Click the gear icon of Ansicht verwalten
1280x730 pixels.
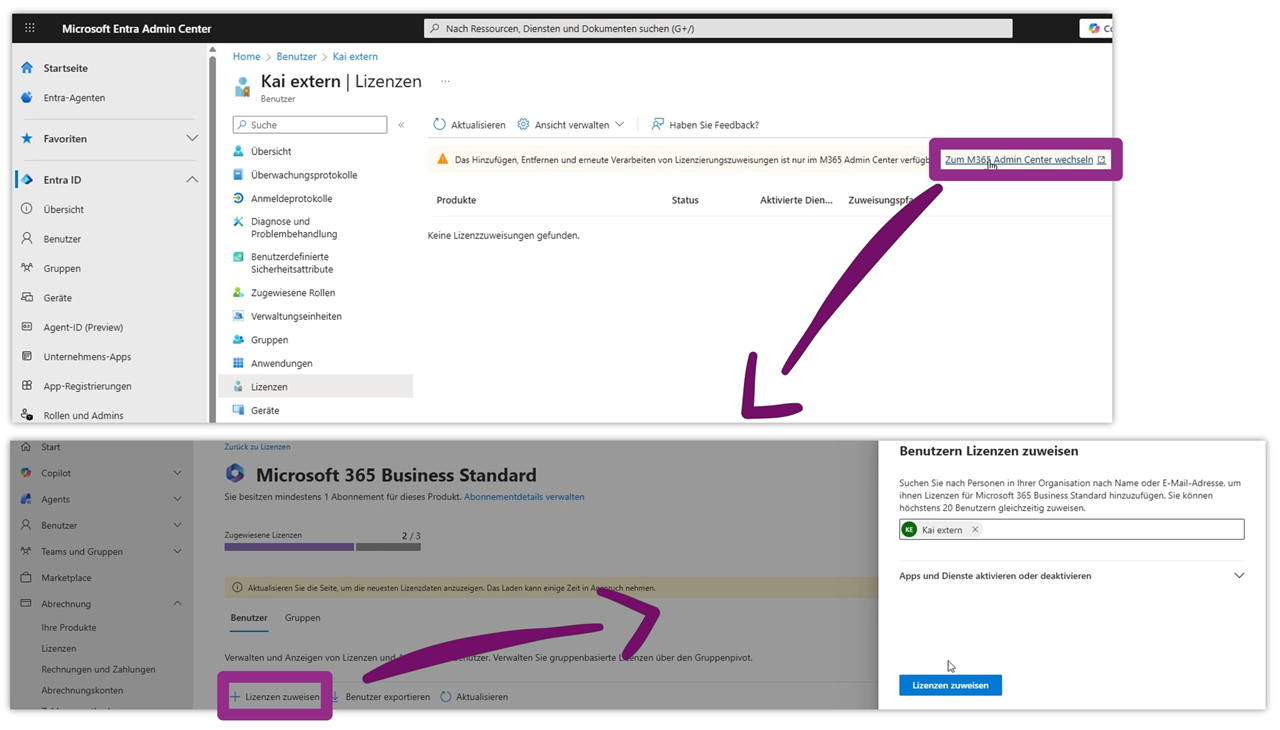coord(523,125)
